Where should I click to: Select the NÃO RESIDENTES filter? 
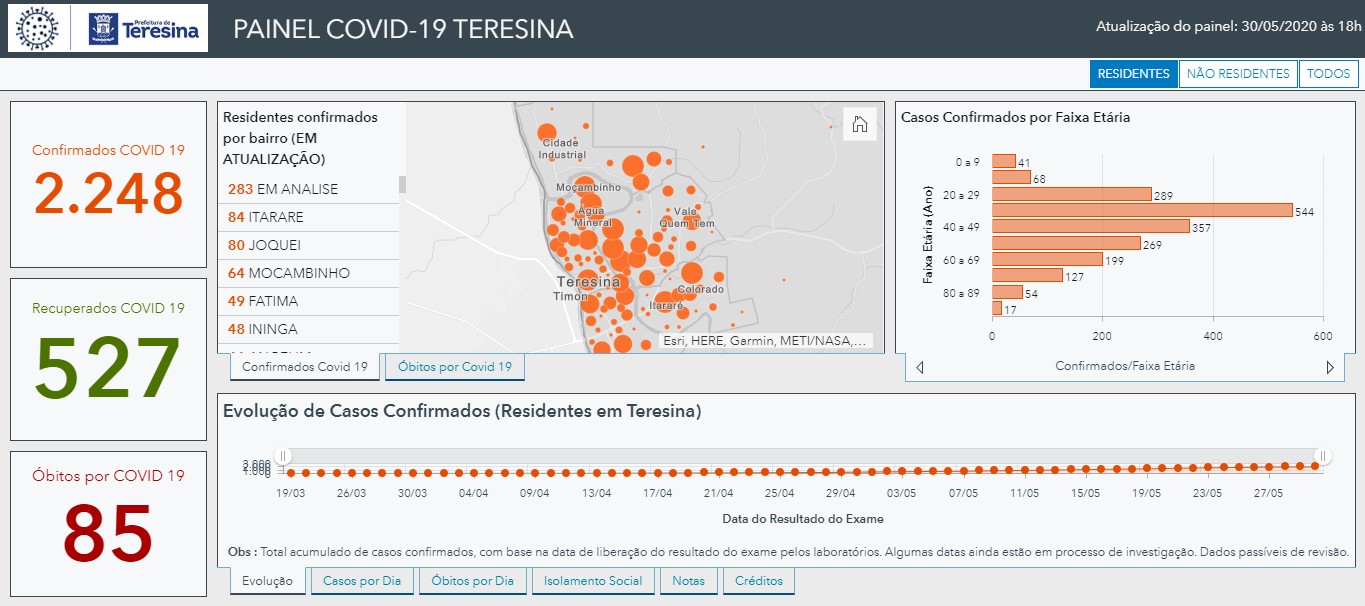(1237, 74)
